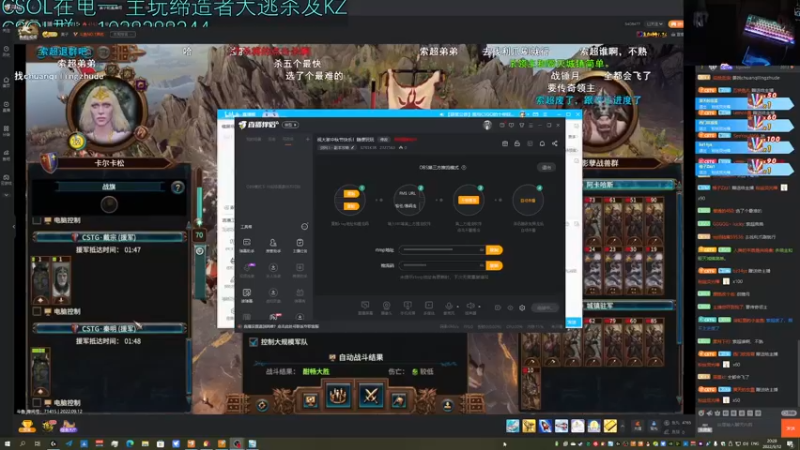Click the calendar icon in streaming tool header
Viewport: 800px width, 450px height.
point(505,144)
